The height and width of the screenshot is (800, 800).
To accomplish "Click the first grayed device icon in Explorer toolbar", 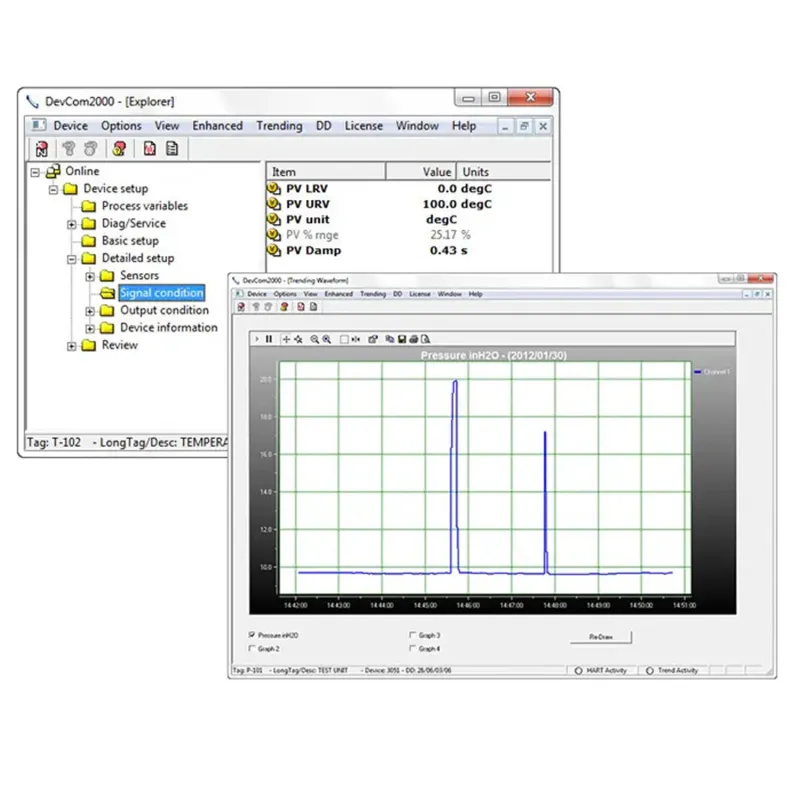I will tap(68, 148).
